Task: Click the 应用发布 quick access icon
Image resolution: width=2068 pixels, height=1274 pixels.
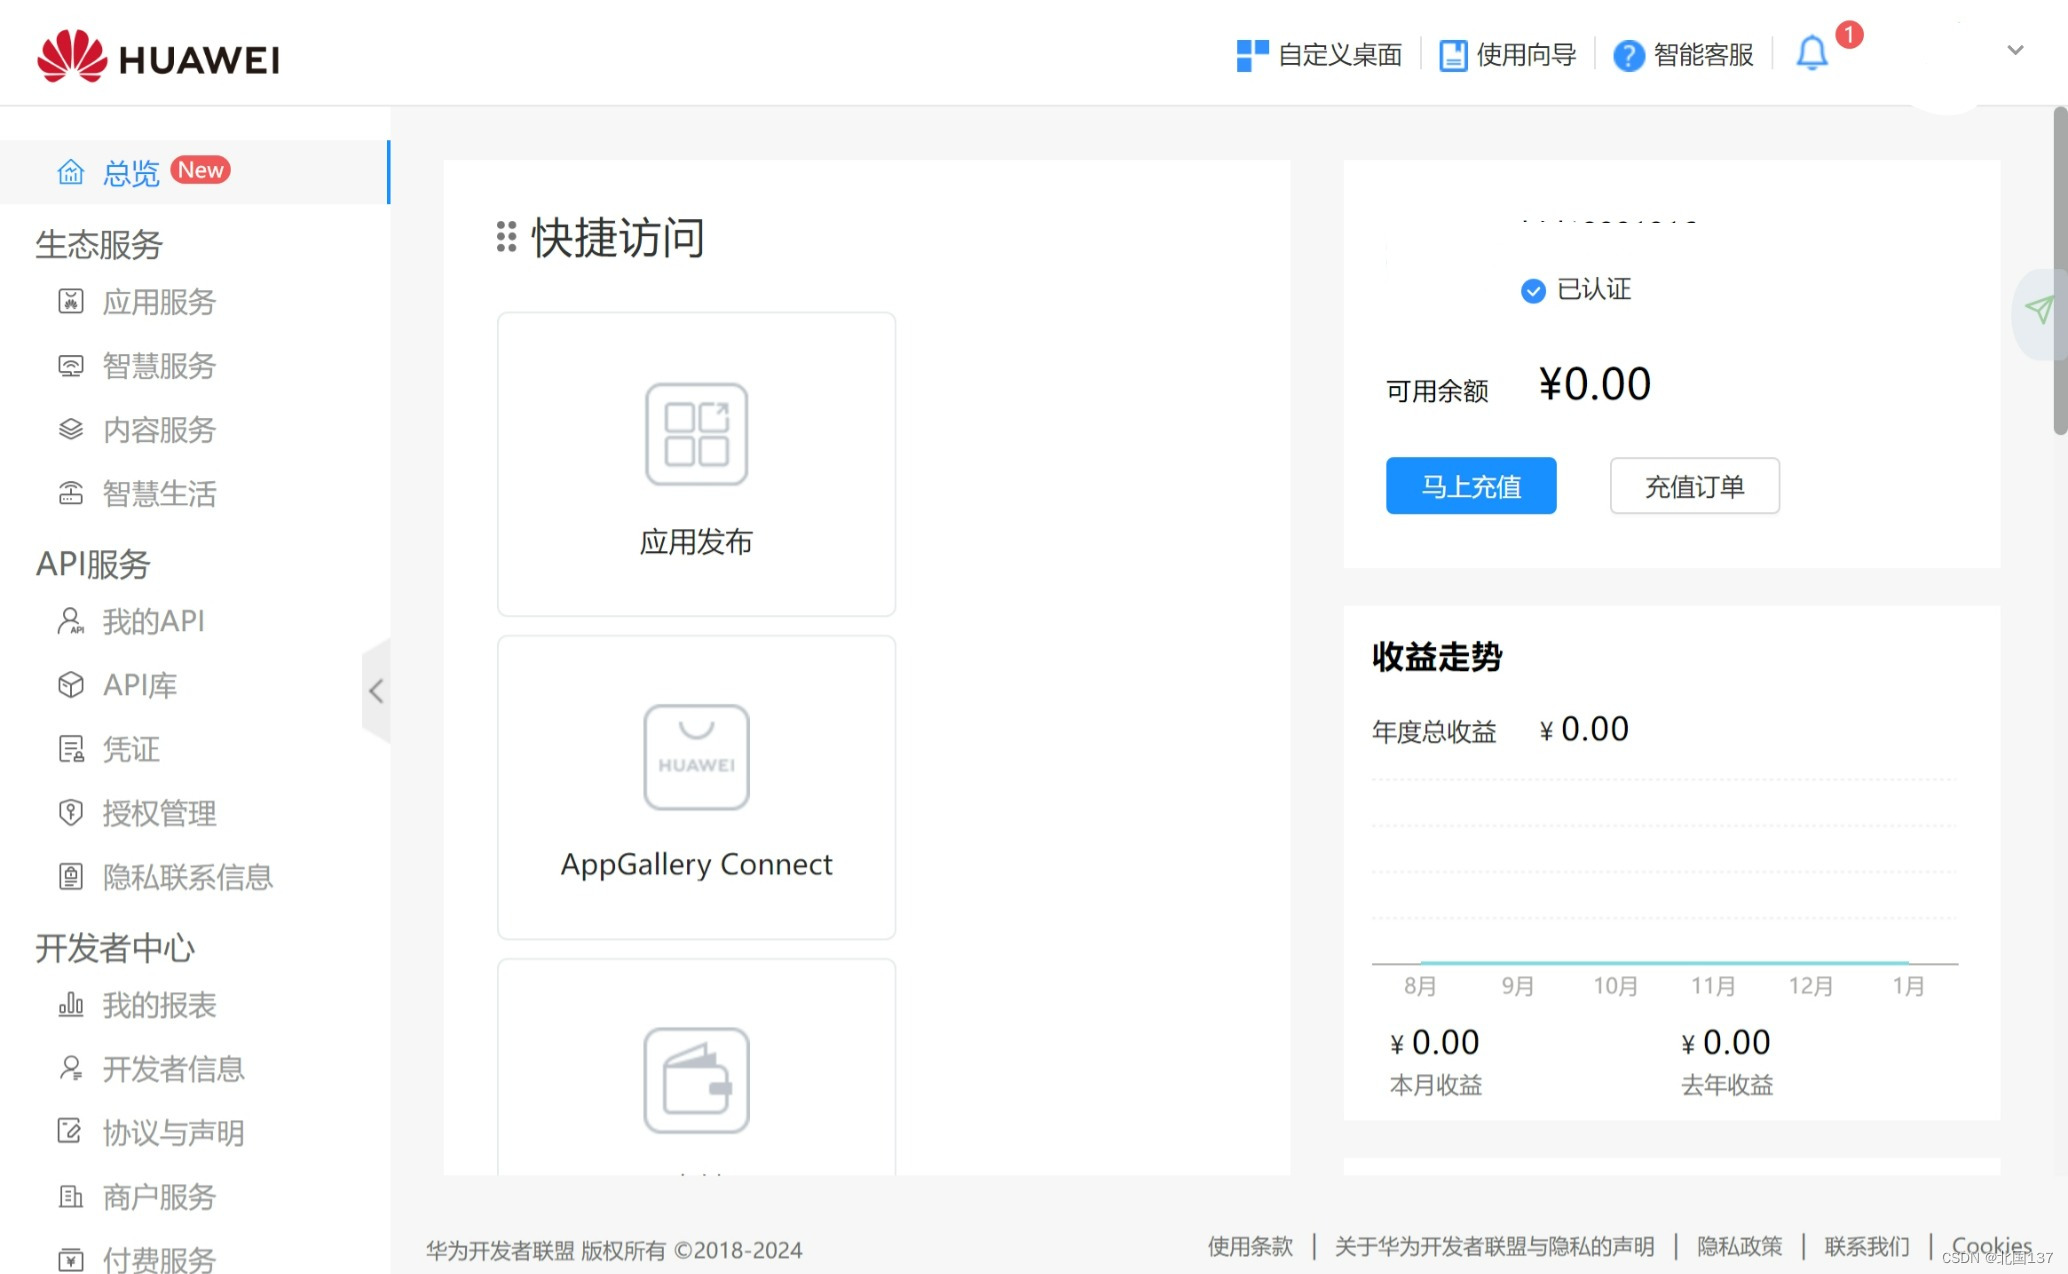Action: tap(696, 434)
